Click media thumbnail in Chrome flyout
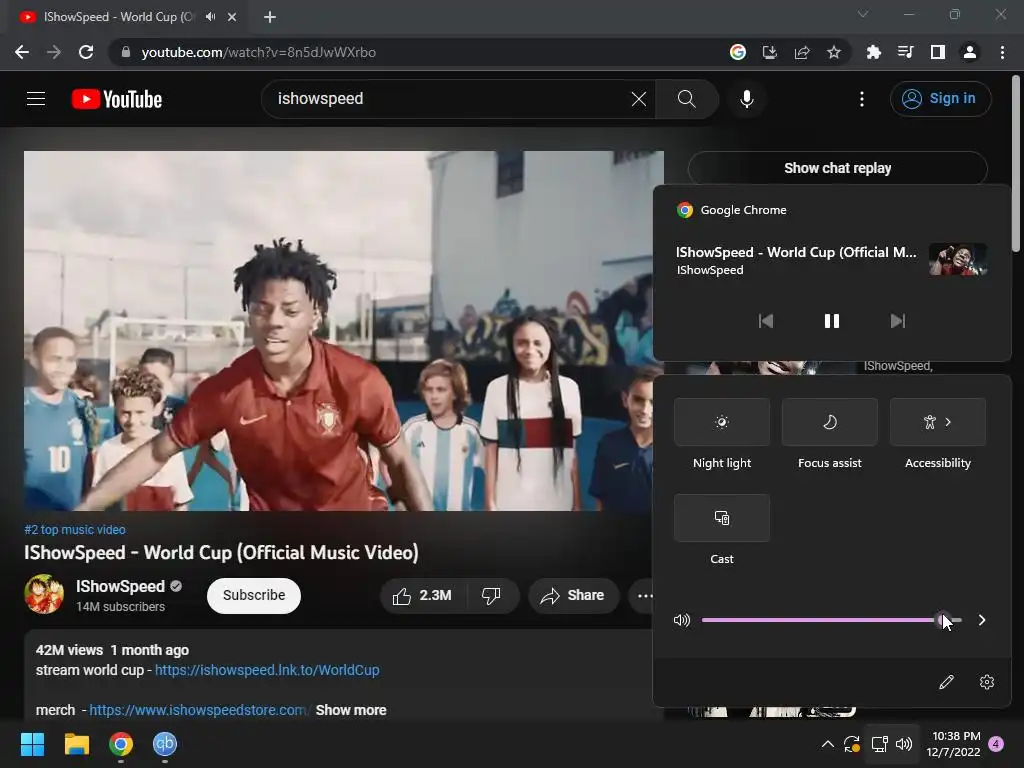This screenshot has width=1024, height=768. coord(957,259)
